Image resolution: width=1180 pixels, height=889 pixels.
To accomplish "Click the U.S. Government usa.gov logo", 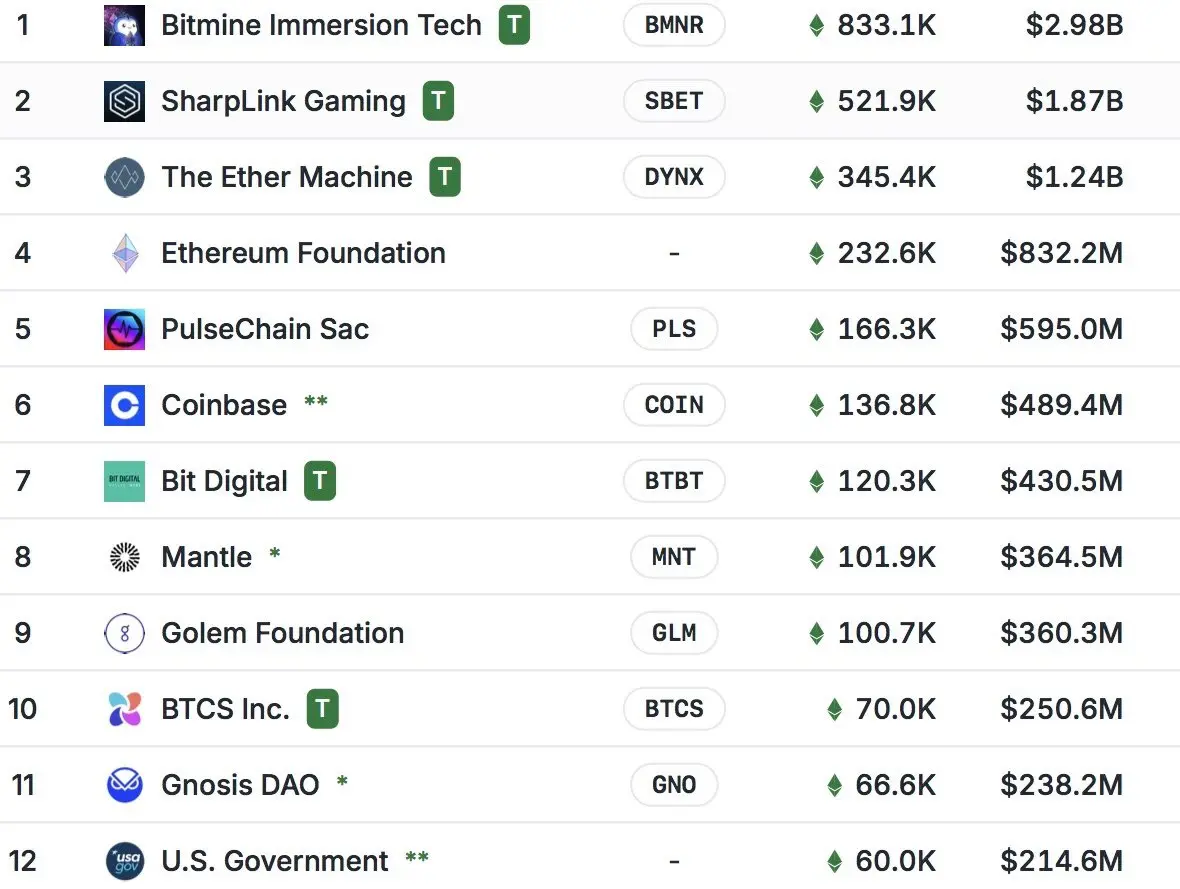I will [x=125, y=861].
